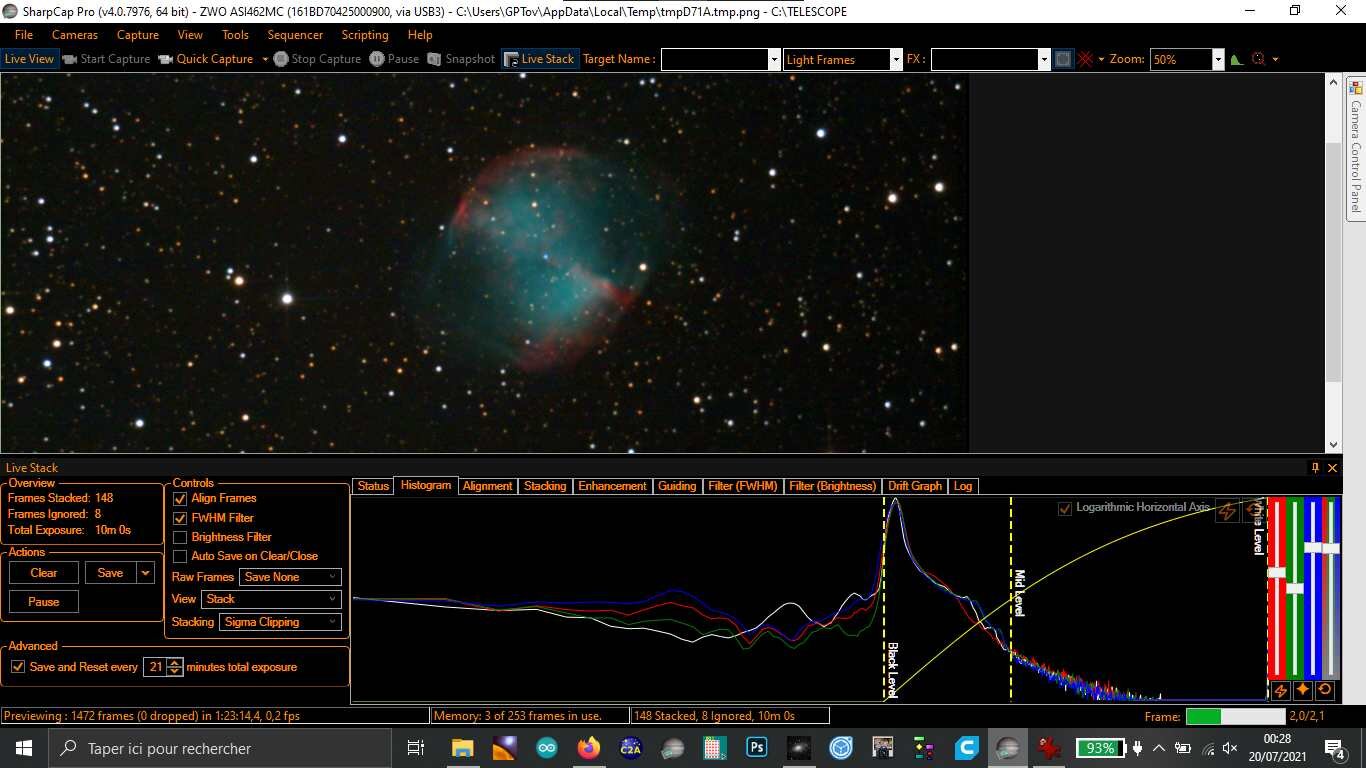Screen dimensions: 1366x768
Task: Open the Cameras menu
Action: pos(75,35)
